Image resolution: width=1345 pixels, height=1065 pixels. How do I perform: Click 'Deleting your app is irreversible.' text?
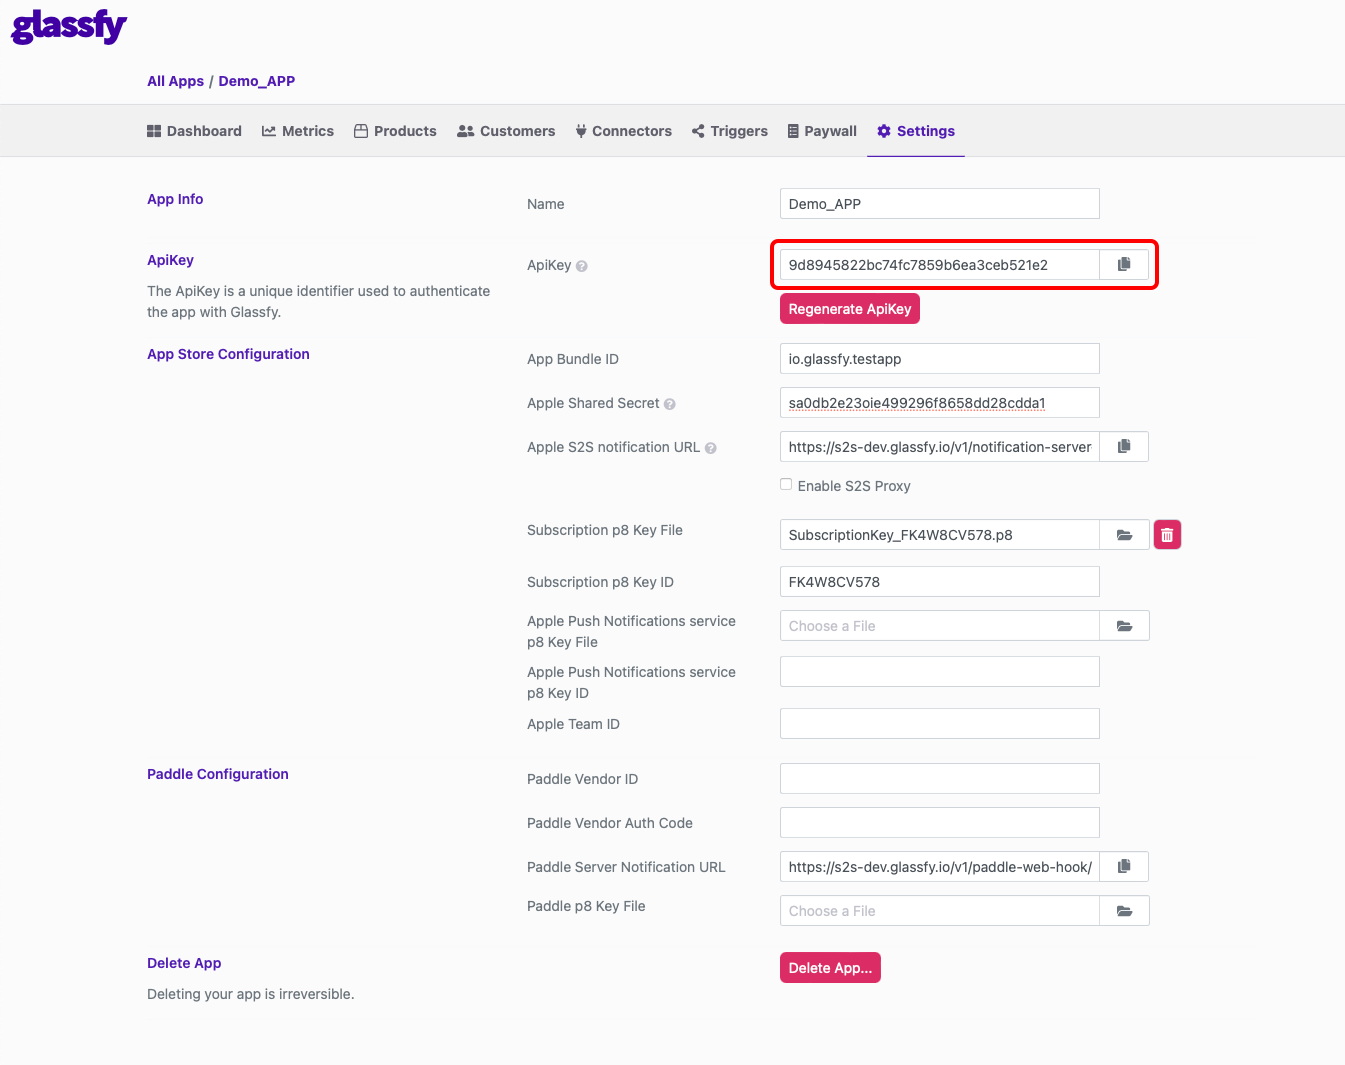[x=250, y=994]
